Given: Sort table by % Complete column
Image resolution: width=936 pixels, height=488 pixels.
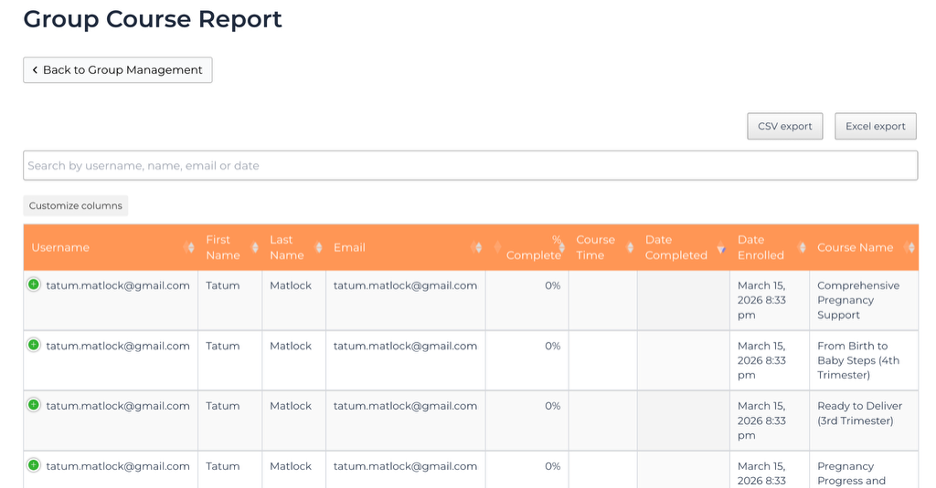Looking at the screenshot, I should point(527,248).
